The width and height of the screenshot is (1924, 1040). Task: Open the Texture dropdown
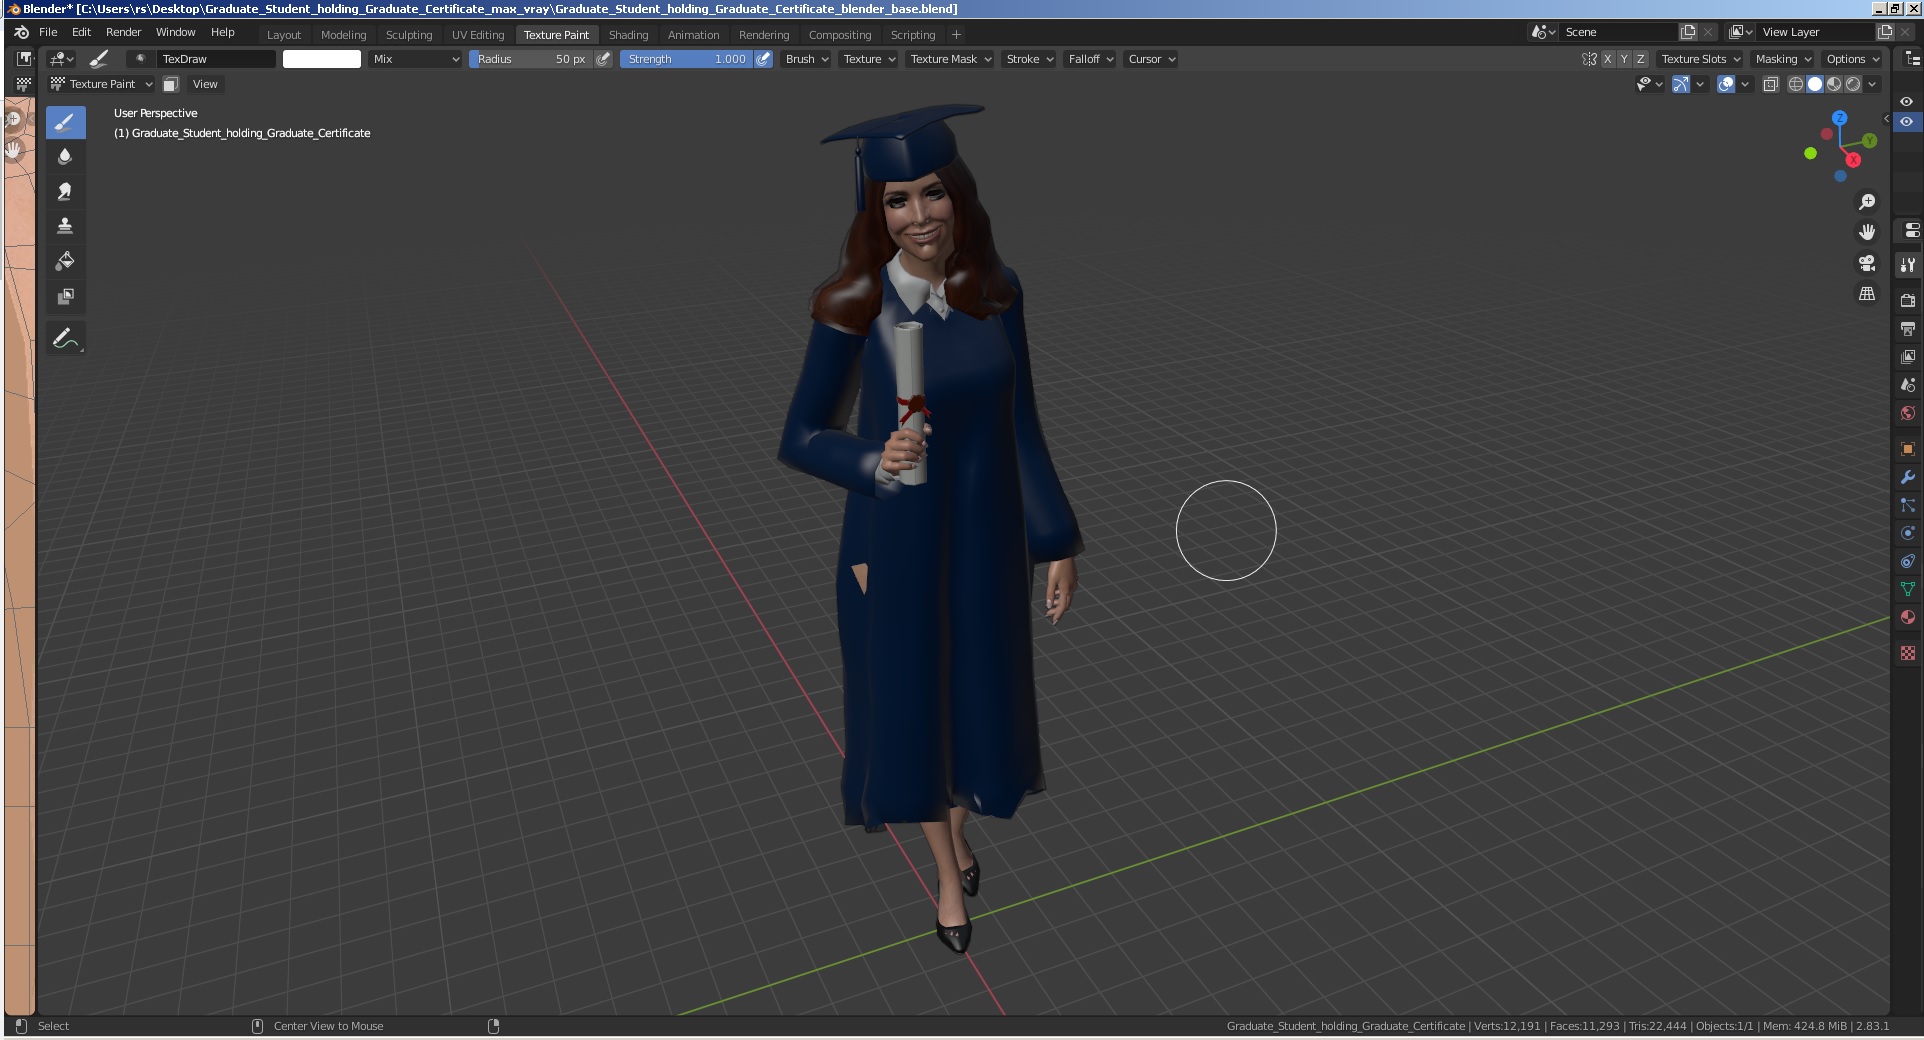click(x=868, y=59)
